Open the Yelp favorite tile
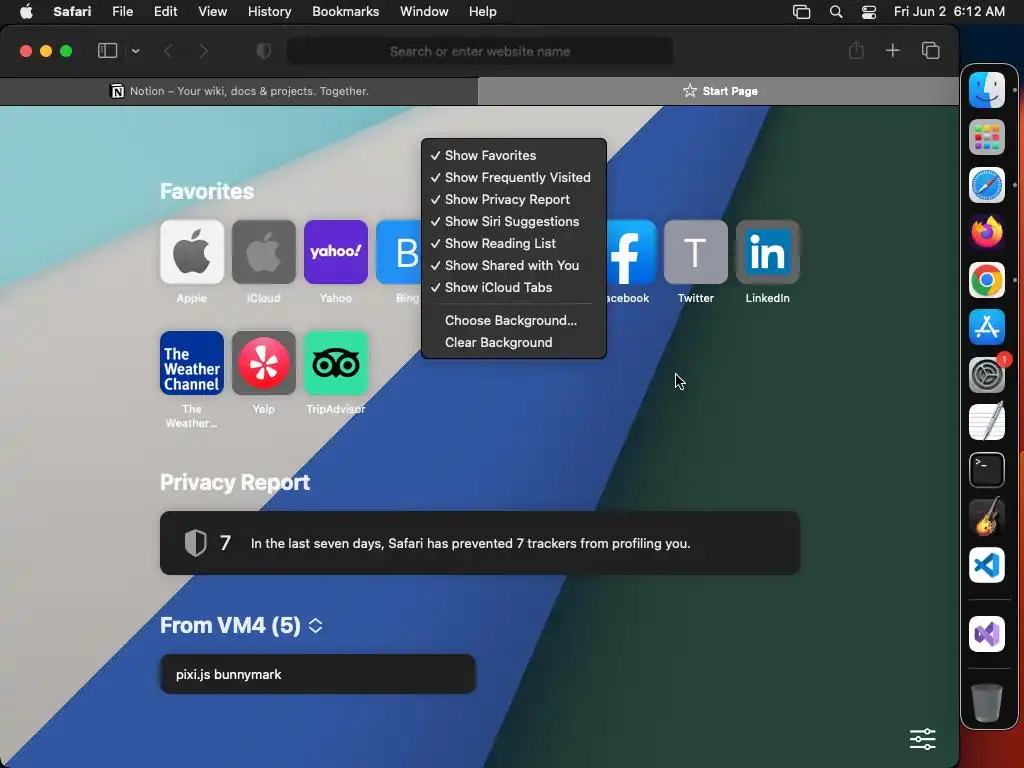The image size is (1024, 768). click(264, 363)
